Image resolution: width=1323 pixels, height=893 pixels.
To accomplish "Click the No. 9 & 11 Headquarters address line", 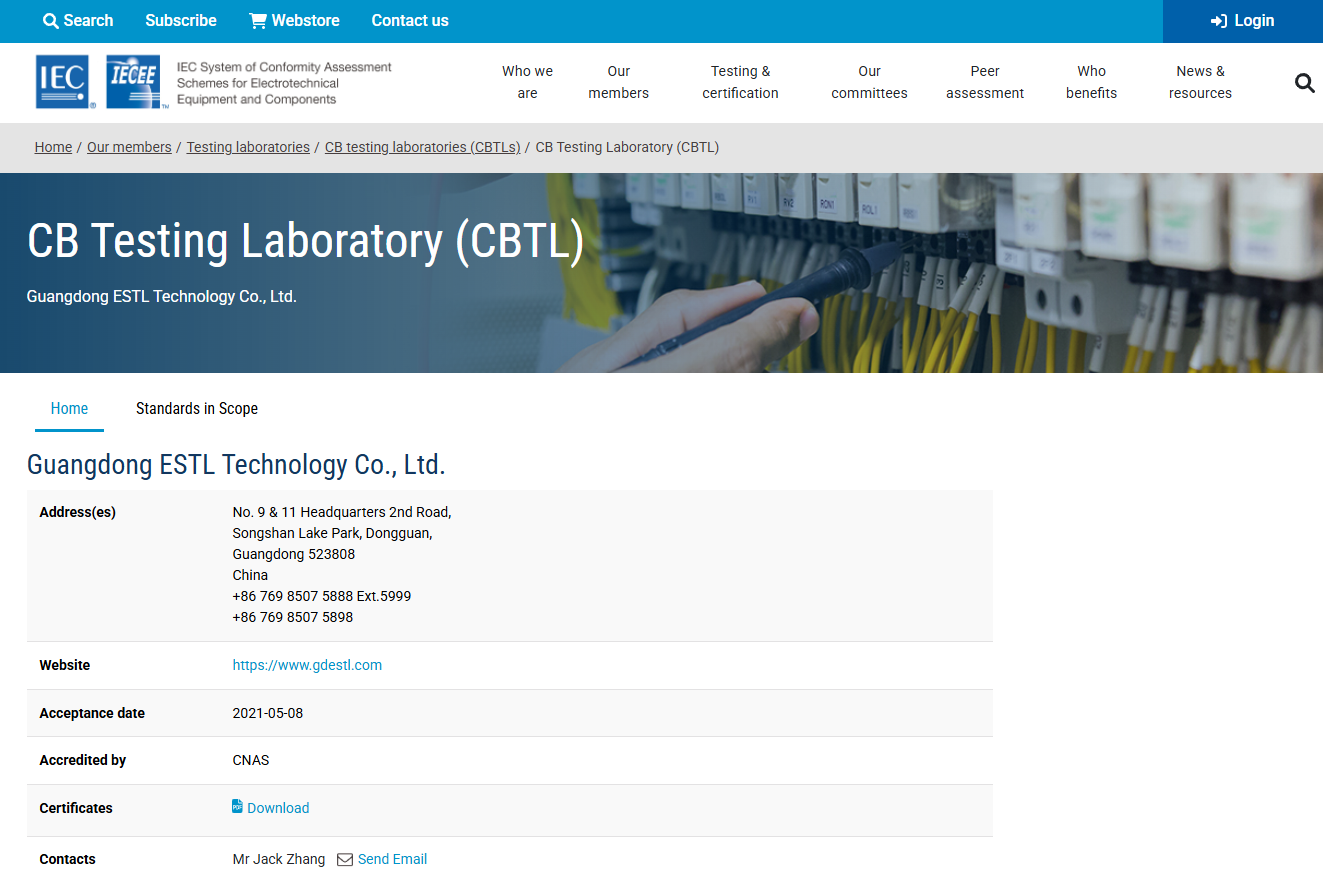I will tap(342, 512).
